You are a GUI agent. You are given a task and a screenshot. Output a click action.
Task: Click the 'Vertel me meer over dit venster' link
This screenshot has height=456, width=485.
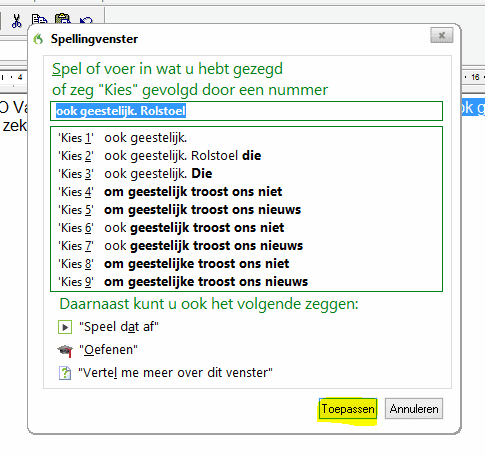tap(175, 373)
